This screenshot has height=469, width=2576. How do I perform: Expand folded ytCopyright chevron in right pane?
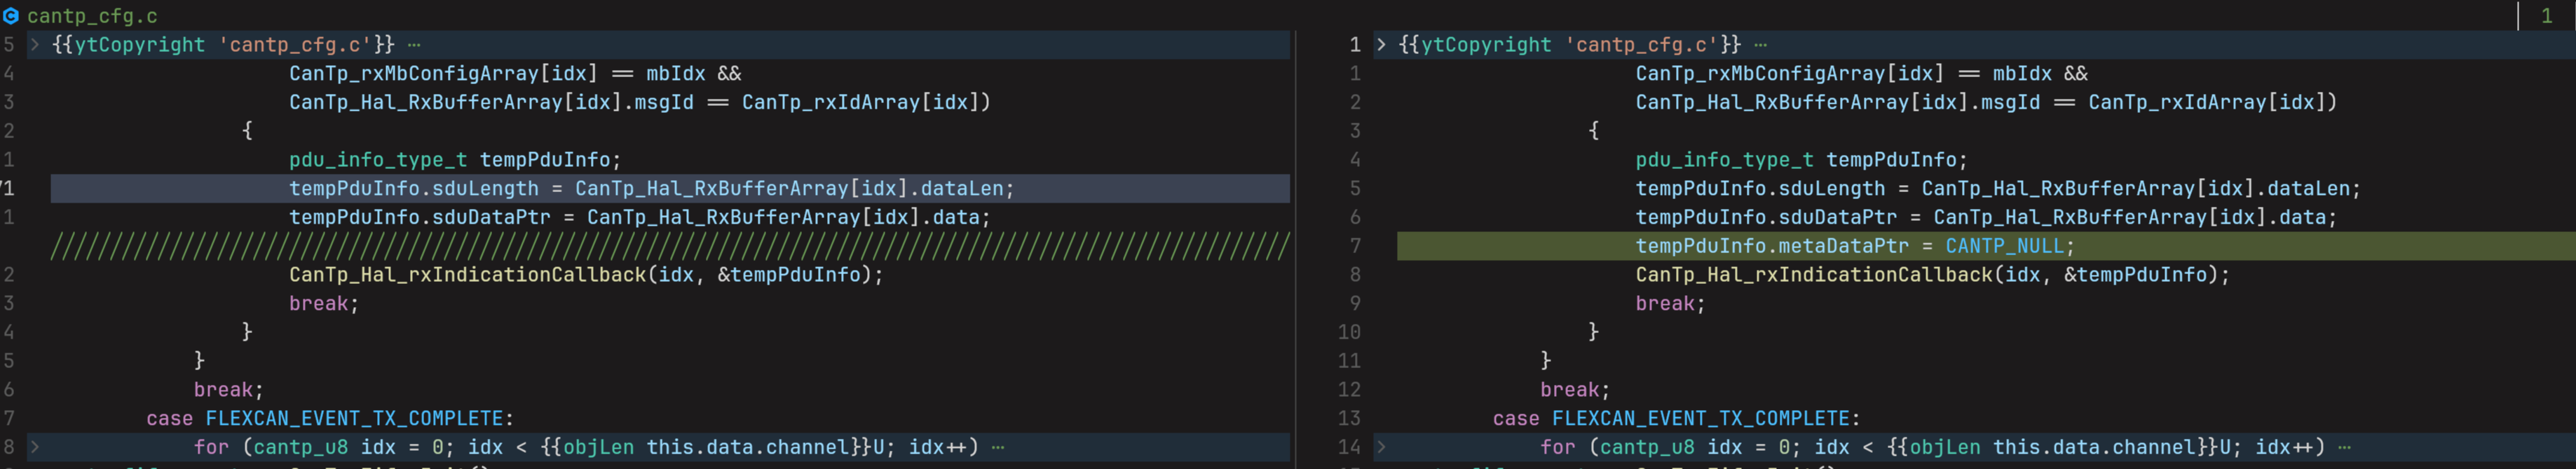1381,45
